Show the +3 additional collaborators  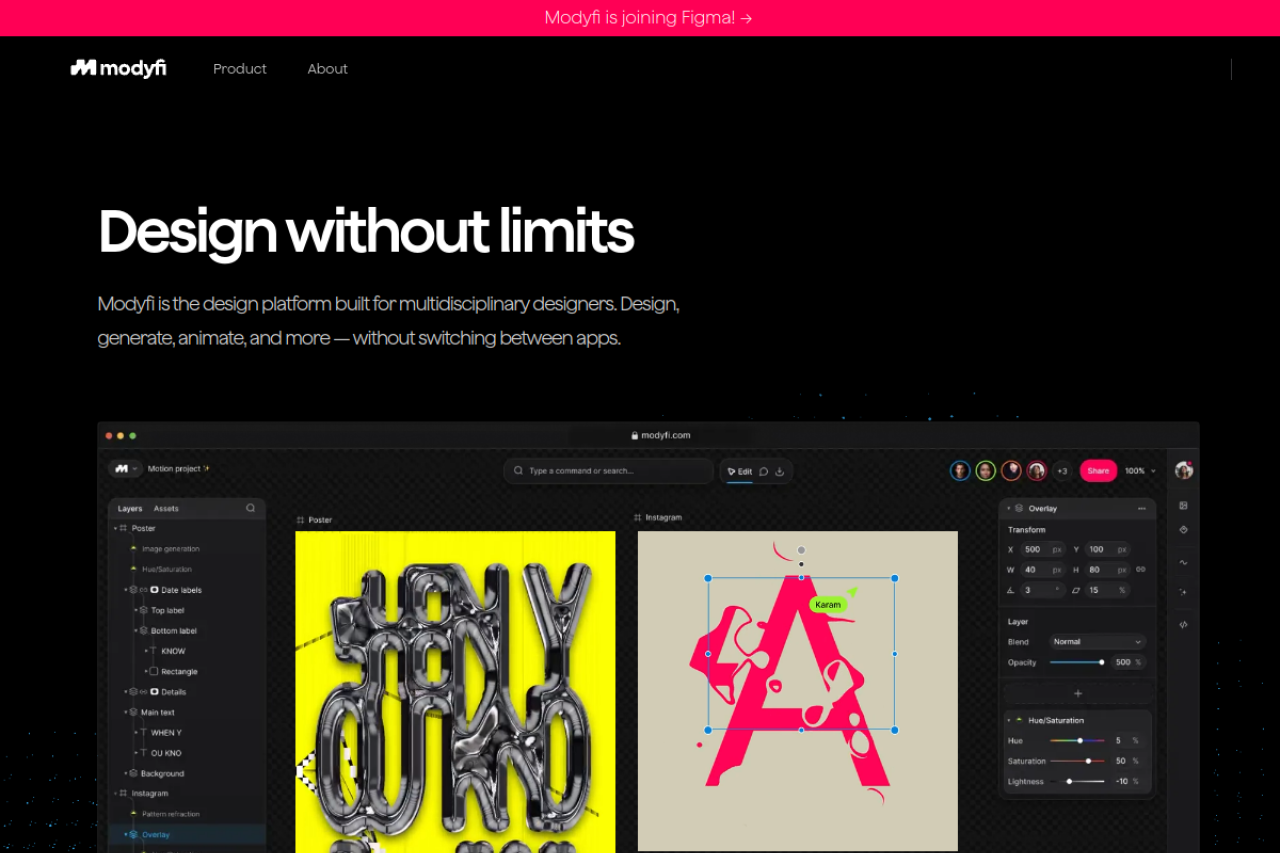click(1062, 471)
